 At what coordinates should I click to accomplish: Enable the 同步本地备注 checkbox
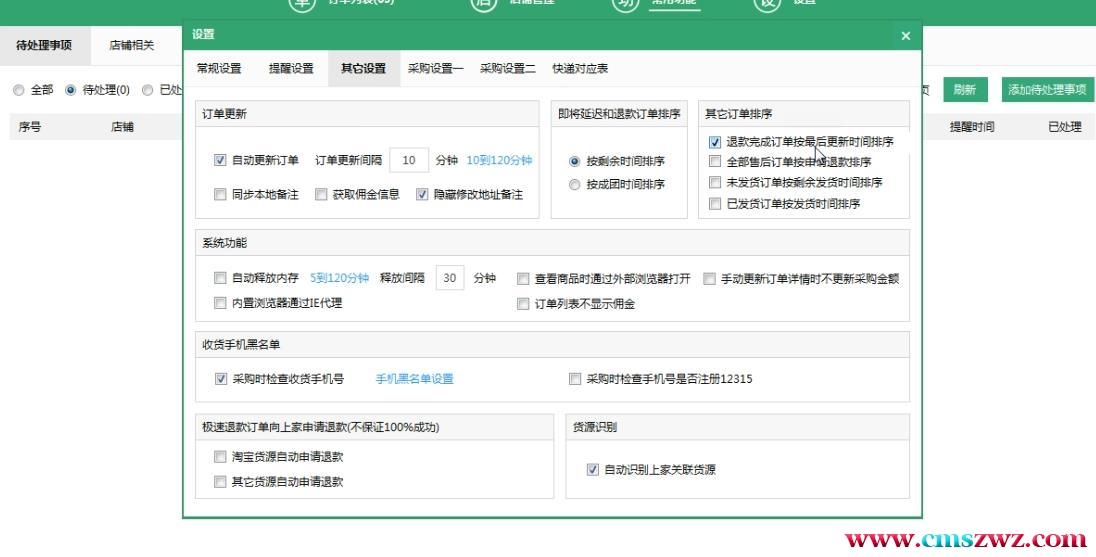[220, 195]
